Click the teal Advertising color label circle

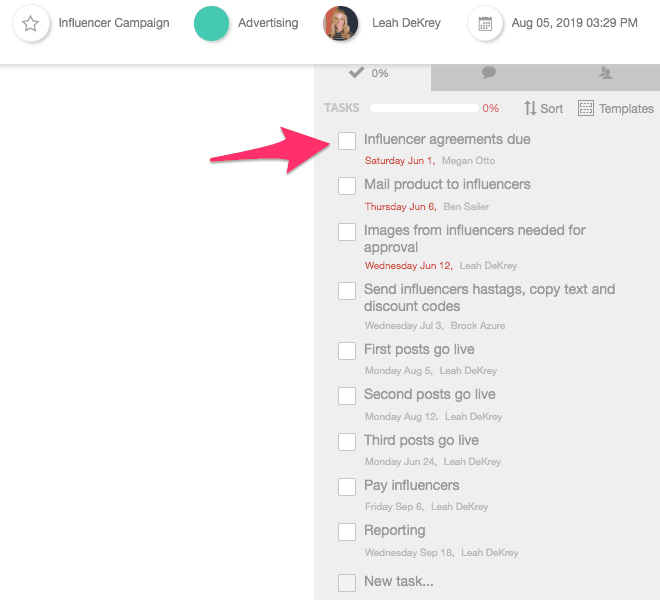(211, 24)
